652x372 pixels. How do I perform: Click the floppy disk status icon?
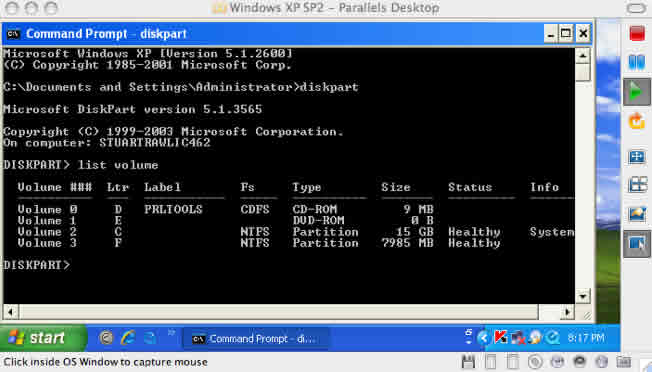click(x=468, y=362)
